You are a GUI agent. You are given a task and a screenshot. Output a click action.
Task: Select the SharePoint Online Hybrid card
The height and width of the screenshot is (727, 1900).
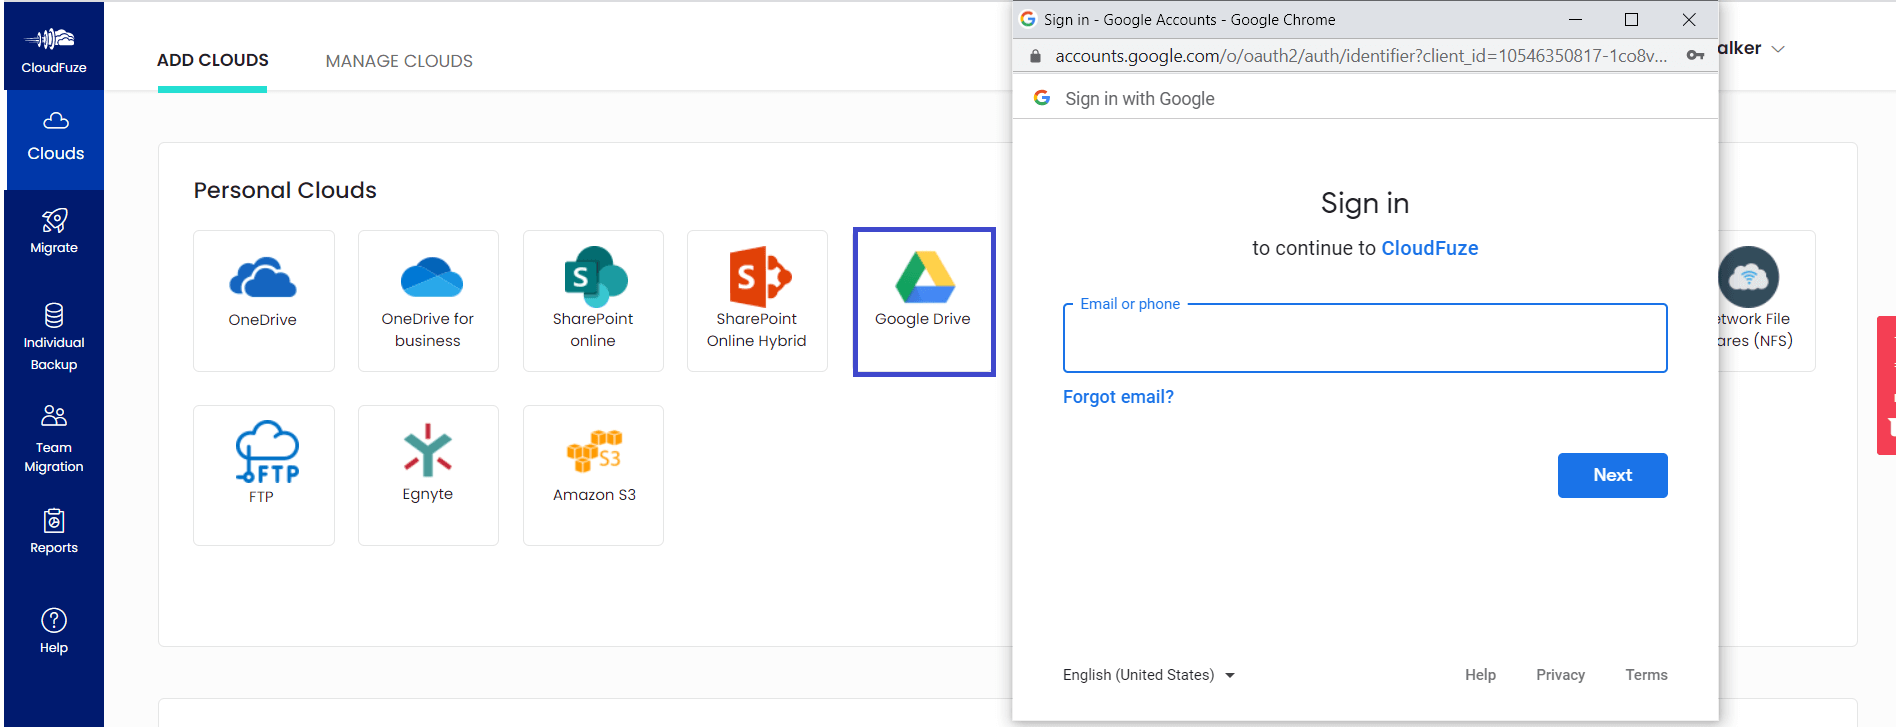coord(757,301)
